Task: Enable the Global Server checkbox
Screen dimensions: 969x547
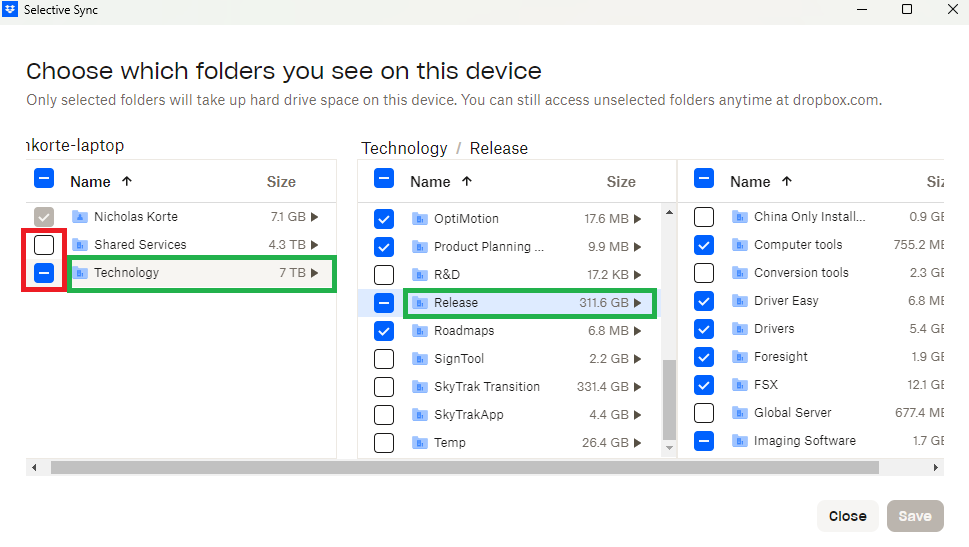Action: (704, 413)
